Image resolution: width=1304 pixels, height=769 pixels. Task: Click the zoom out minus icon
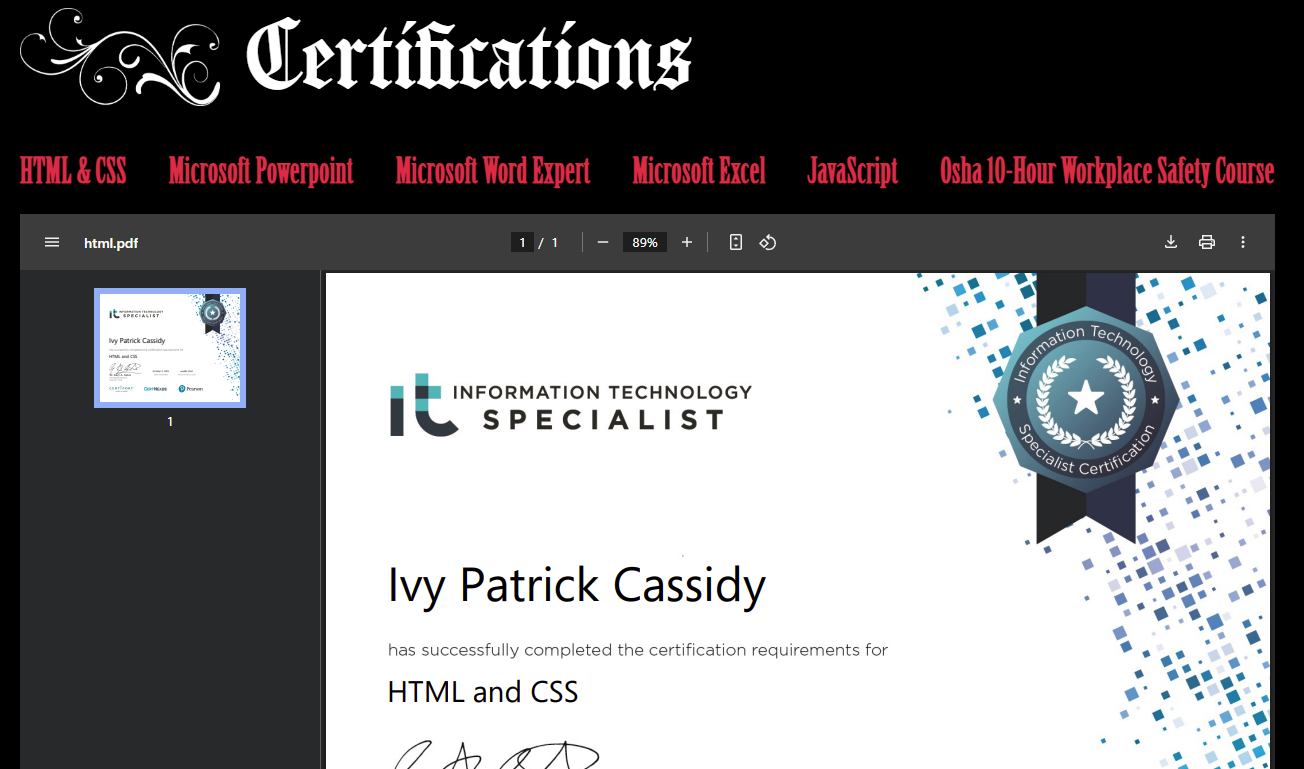pyautogui.click(x=603, y=242)
